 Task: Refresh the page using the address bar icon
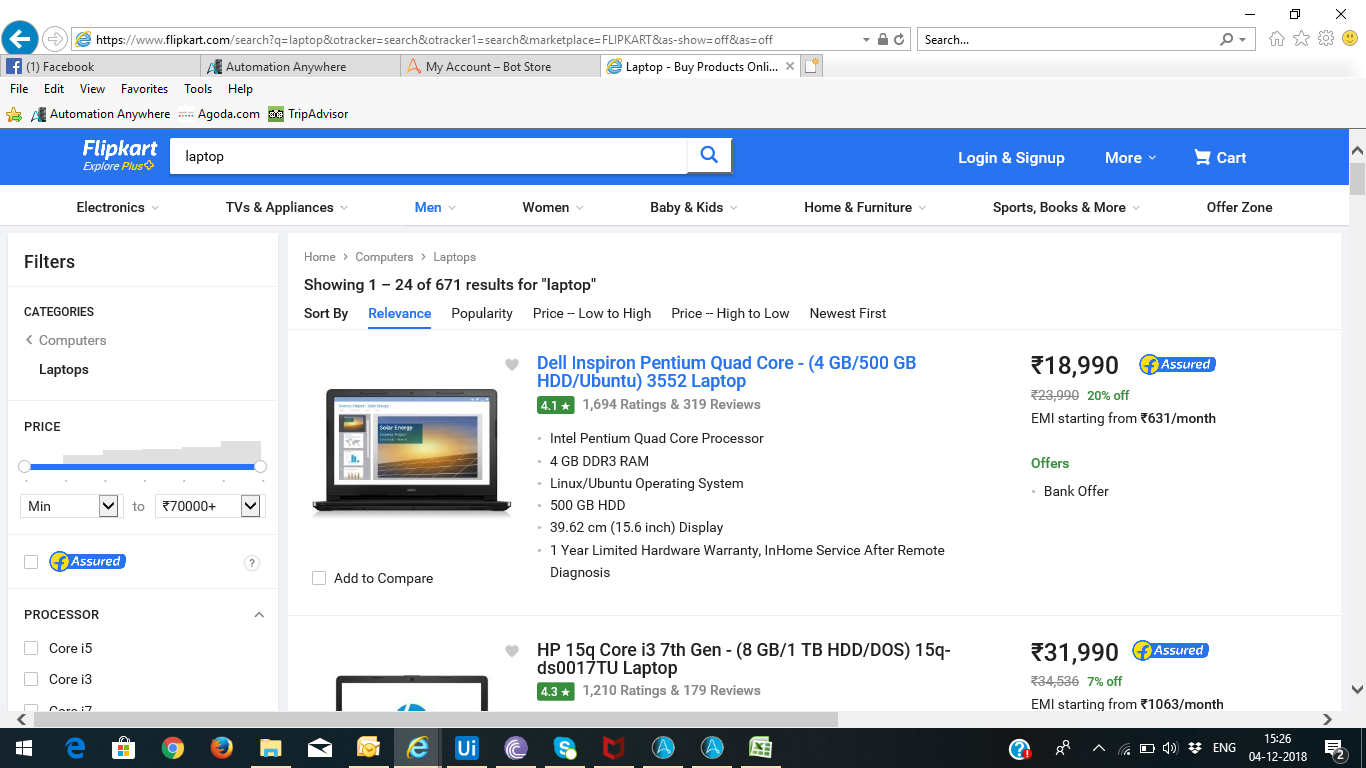(x=899, y=40)
